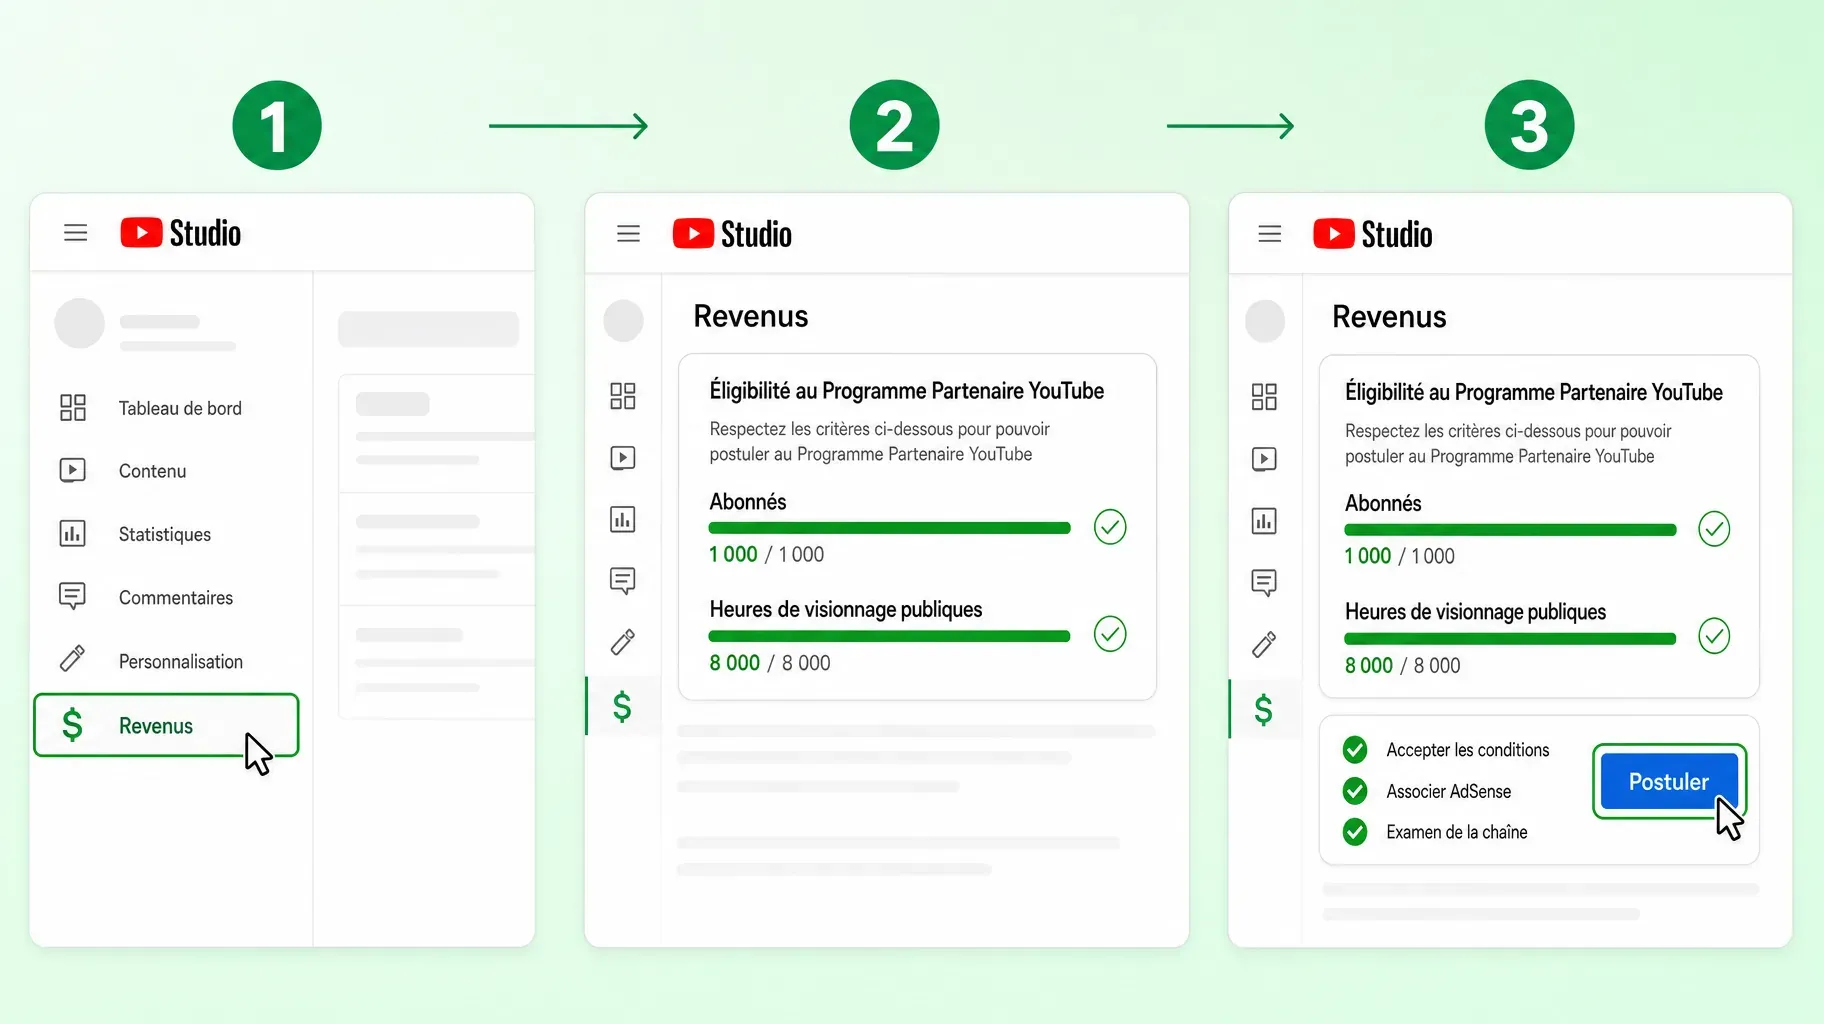Click "Accepter les conditions" text
This screenshot has width=1824, height=1024.
[1468, 750]
